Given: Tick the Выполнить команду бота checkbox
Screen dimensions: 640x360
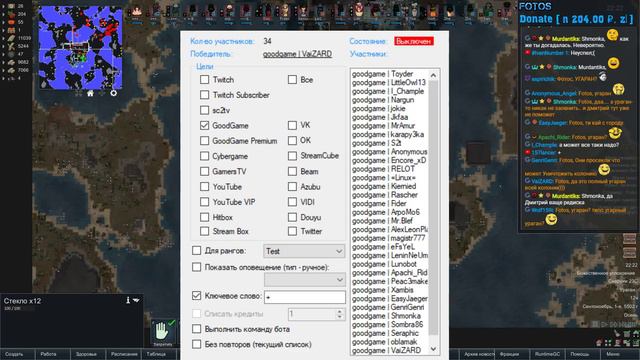Looking at the screenshot, I should click(196, 329).
